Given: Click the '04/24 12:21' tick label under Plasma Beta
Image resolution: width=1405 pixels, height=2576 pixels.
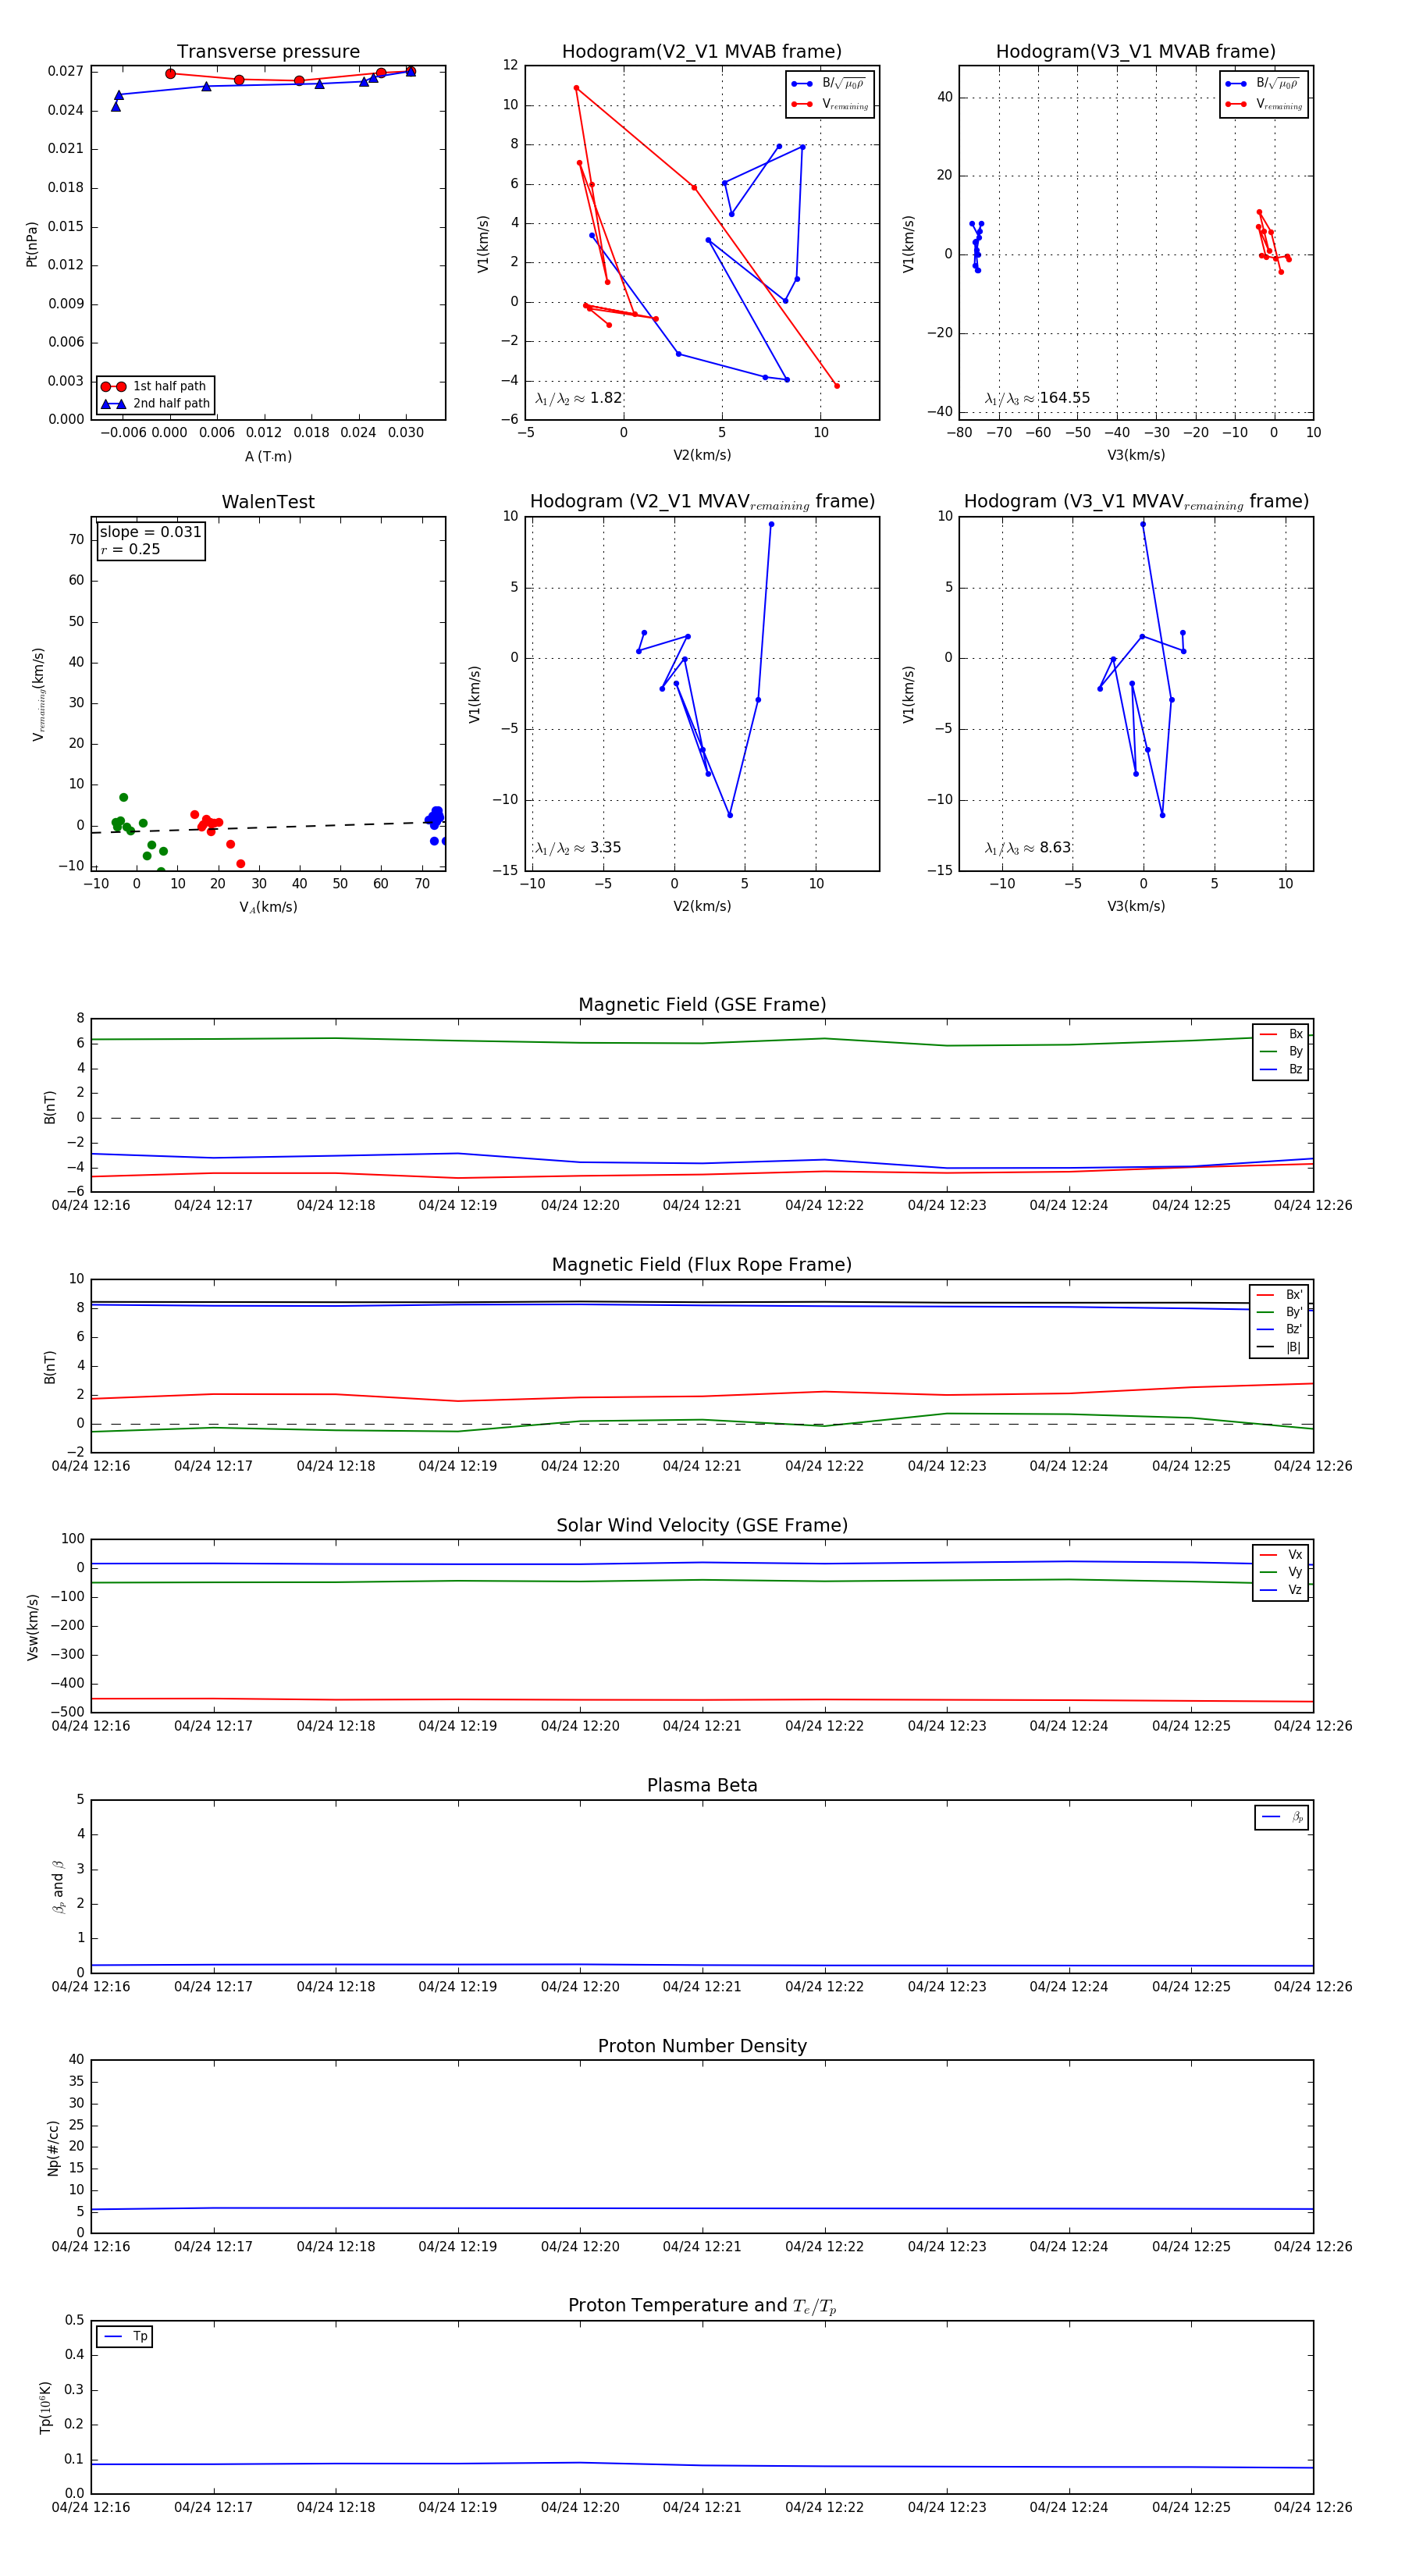Looking at the screenshot, I should [702, 1986].
